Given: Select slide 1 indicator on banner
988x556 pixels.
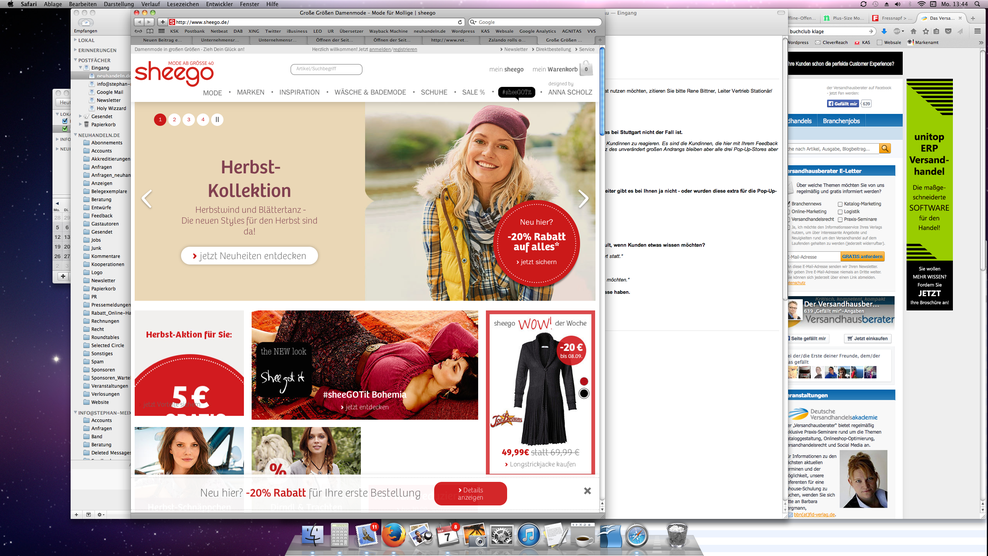Looking at the screenshot, I should [x=160, y=119].
